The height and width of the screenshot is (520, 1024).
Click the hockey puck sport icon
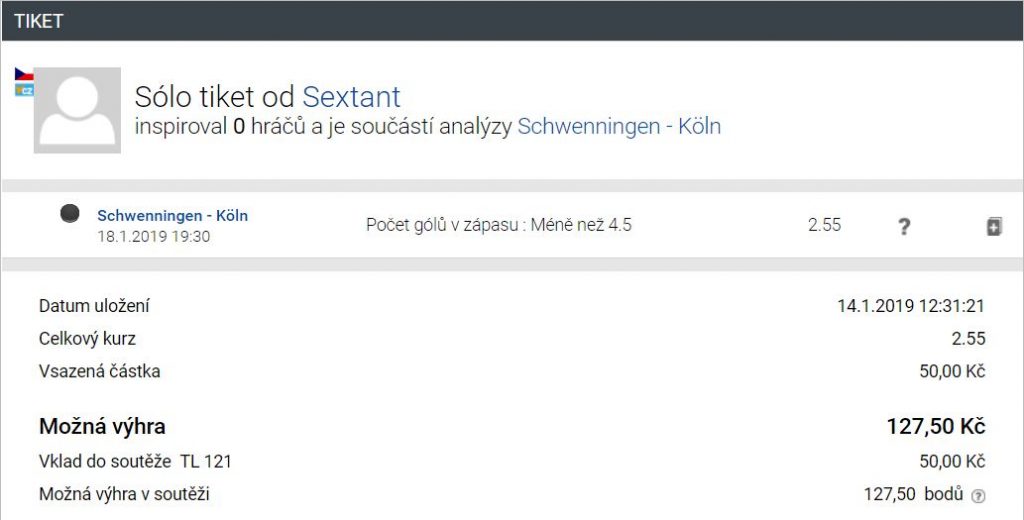[x=70, y=213]
